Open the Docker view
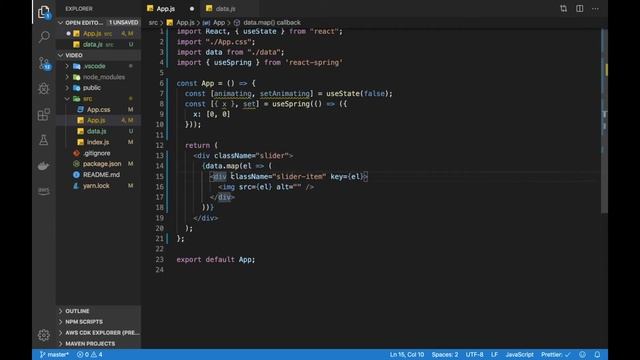 coord(44,166)
